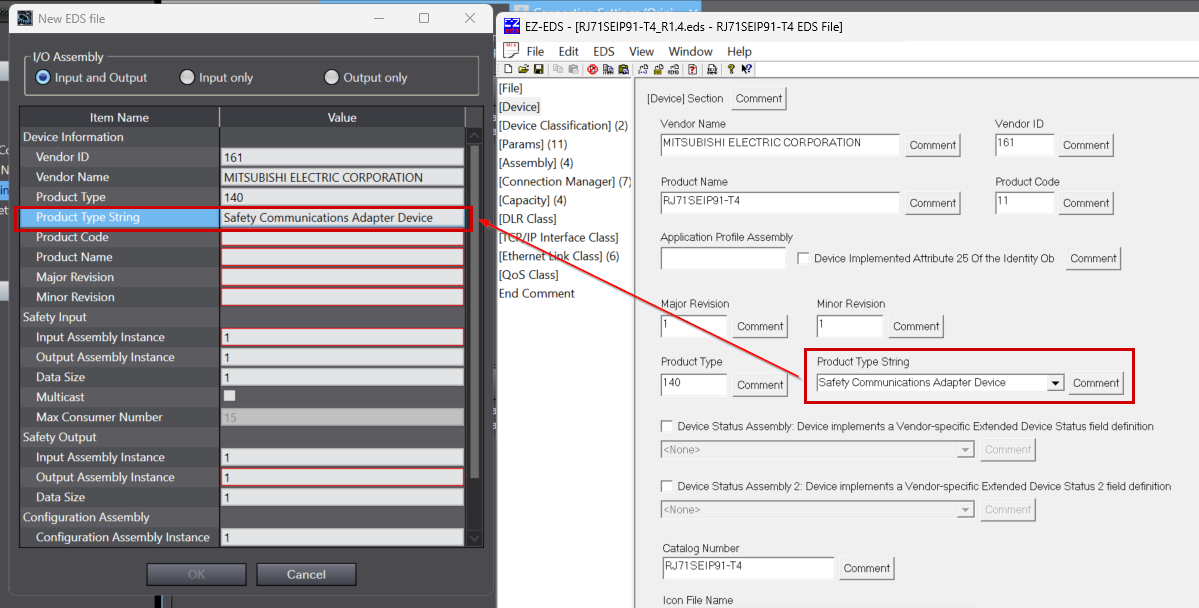The image size is (1199, 608).
Task: Click the Product Type String row label
Action: click(87, 217)
